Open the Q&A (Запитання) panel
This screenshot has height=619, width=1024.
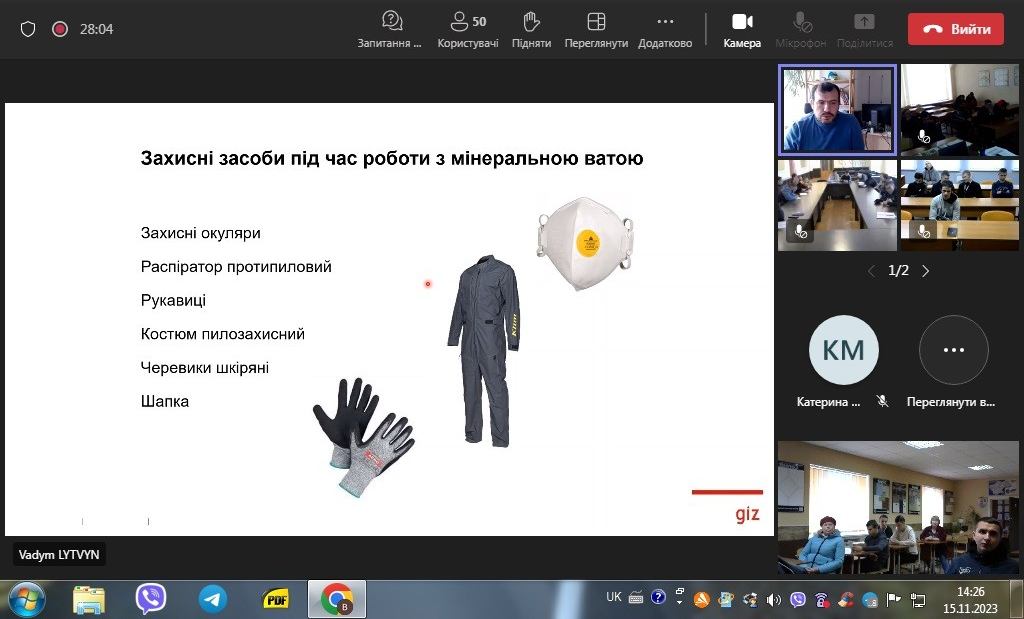(x=390, y=29)
